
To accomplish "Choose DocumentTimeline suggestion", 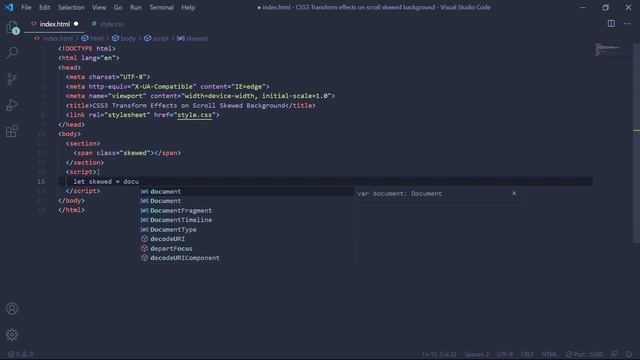I will tap(247, 220).
